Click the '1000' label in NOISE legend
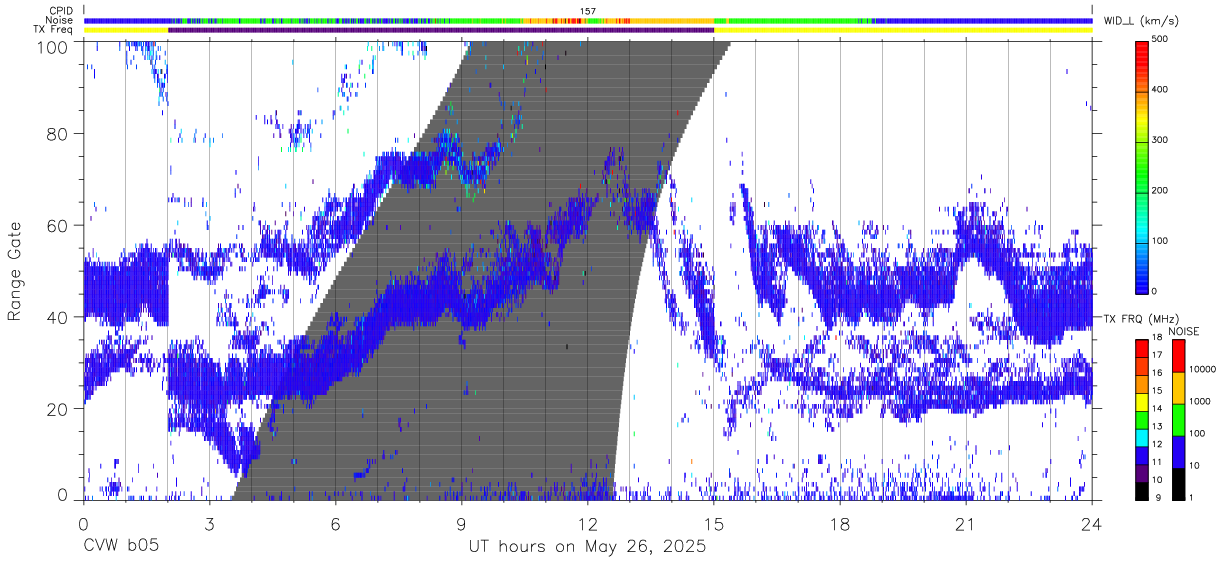1228x567 pixels. (1200, 401)
